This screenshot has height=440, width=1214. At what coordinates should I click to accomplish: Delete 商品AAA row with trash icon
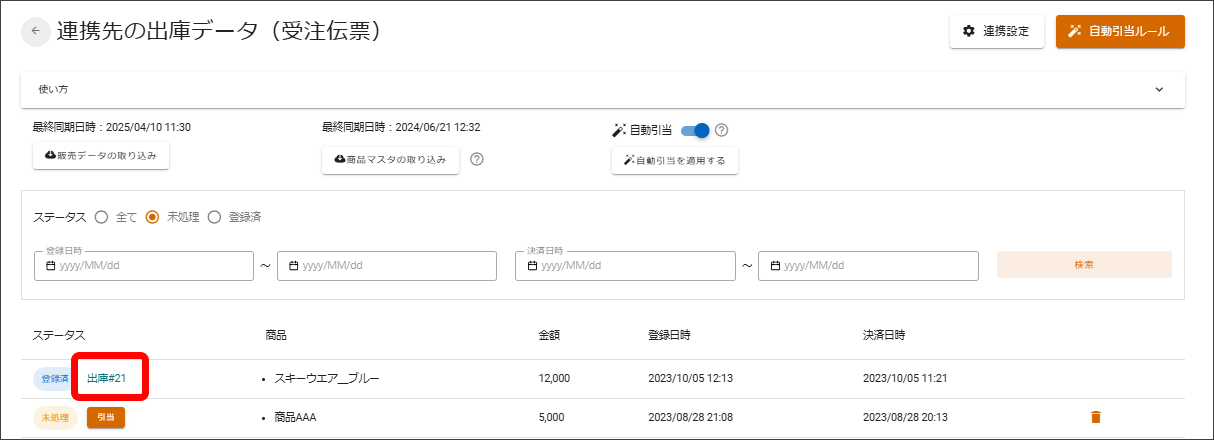(1095, 417)
